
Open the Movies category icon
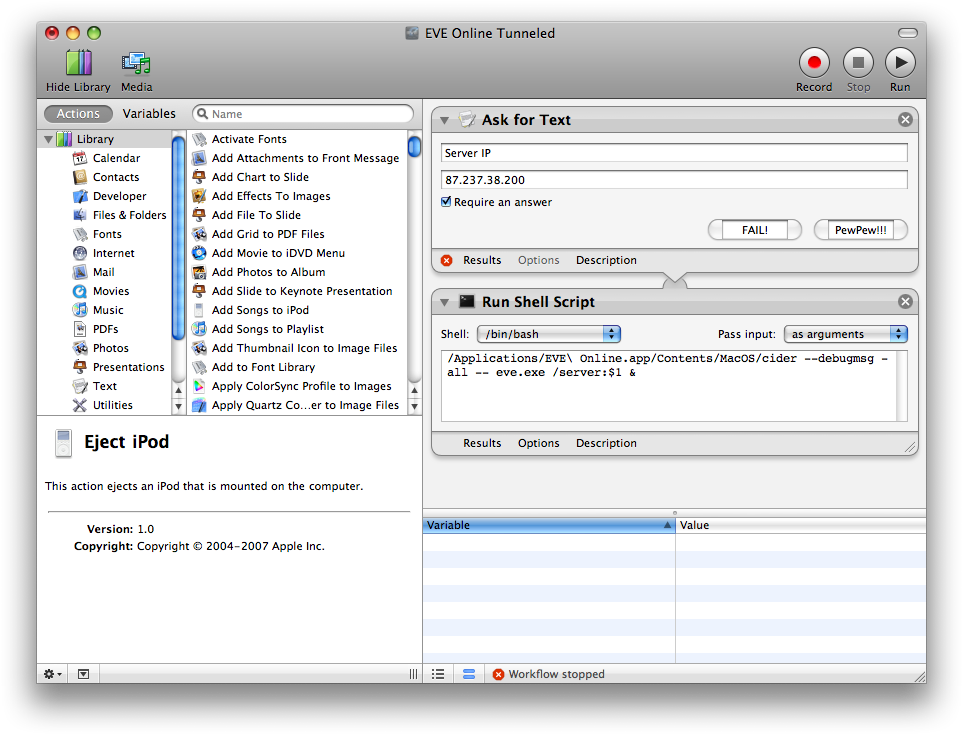tap(80, 292)
